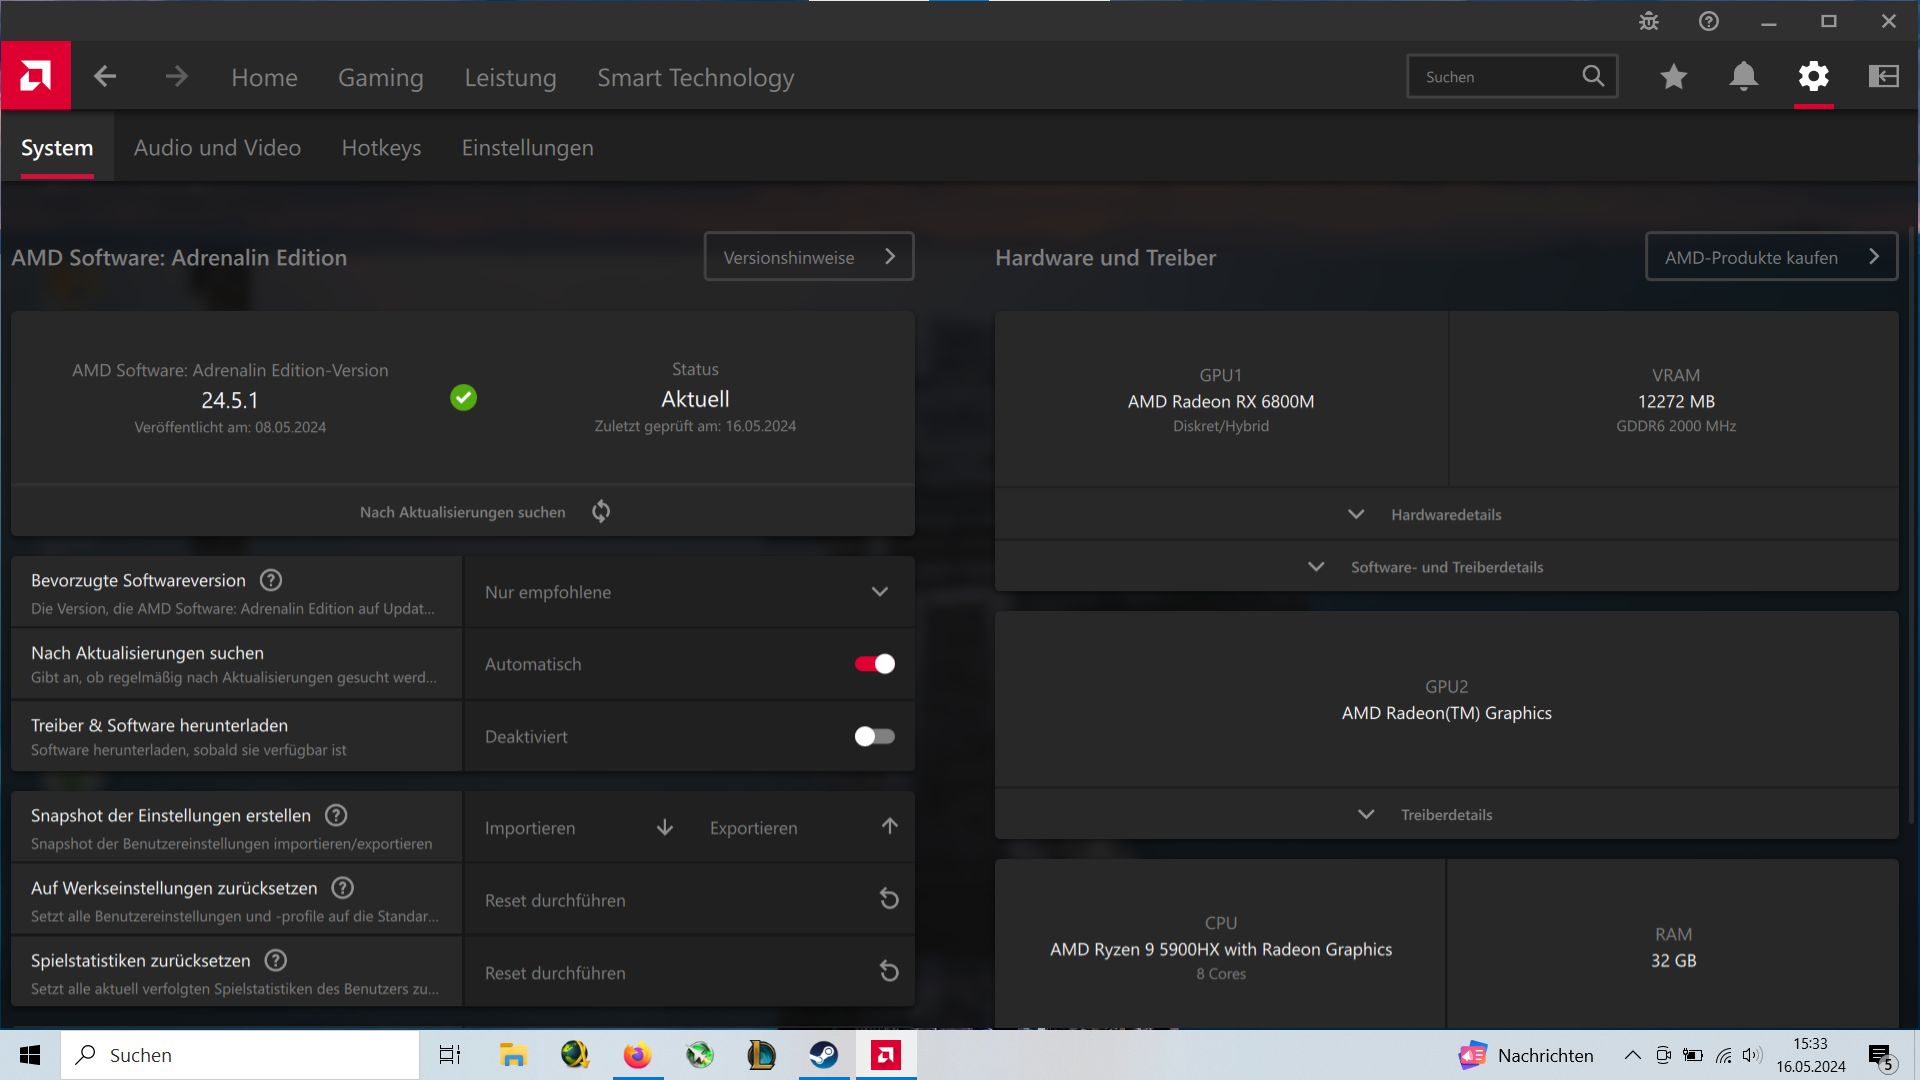The image size is (1920, 1080).
Task: Expand Software- und Treiberdetails section
Action: [x=1446, y=567]
